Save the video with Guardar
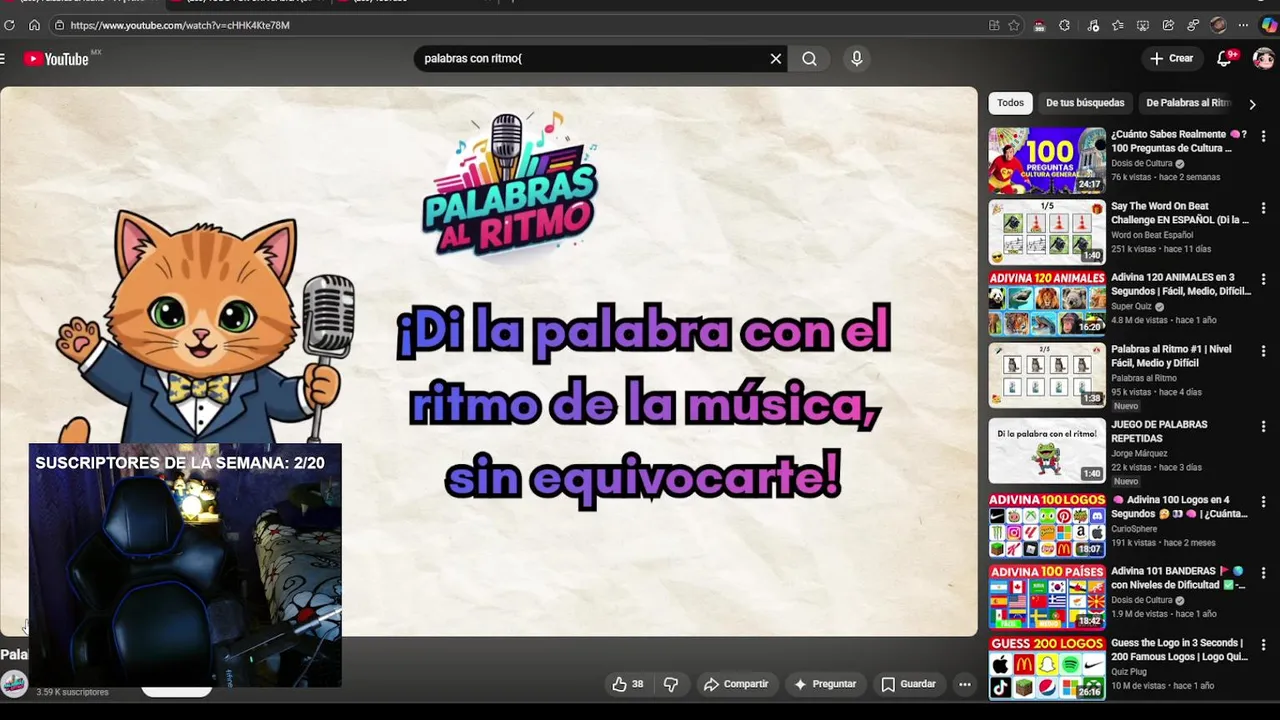Viewport: 1280px width, 720px height. pos(908,684)
